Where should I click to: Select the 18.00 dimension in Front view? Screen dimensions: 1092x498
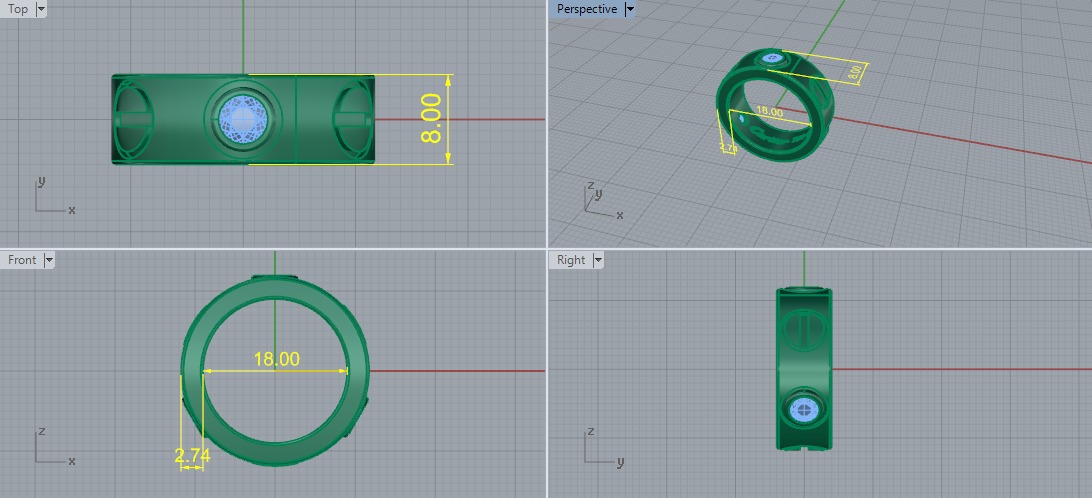point(276,359)
